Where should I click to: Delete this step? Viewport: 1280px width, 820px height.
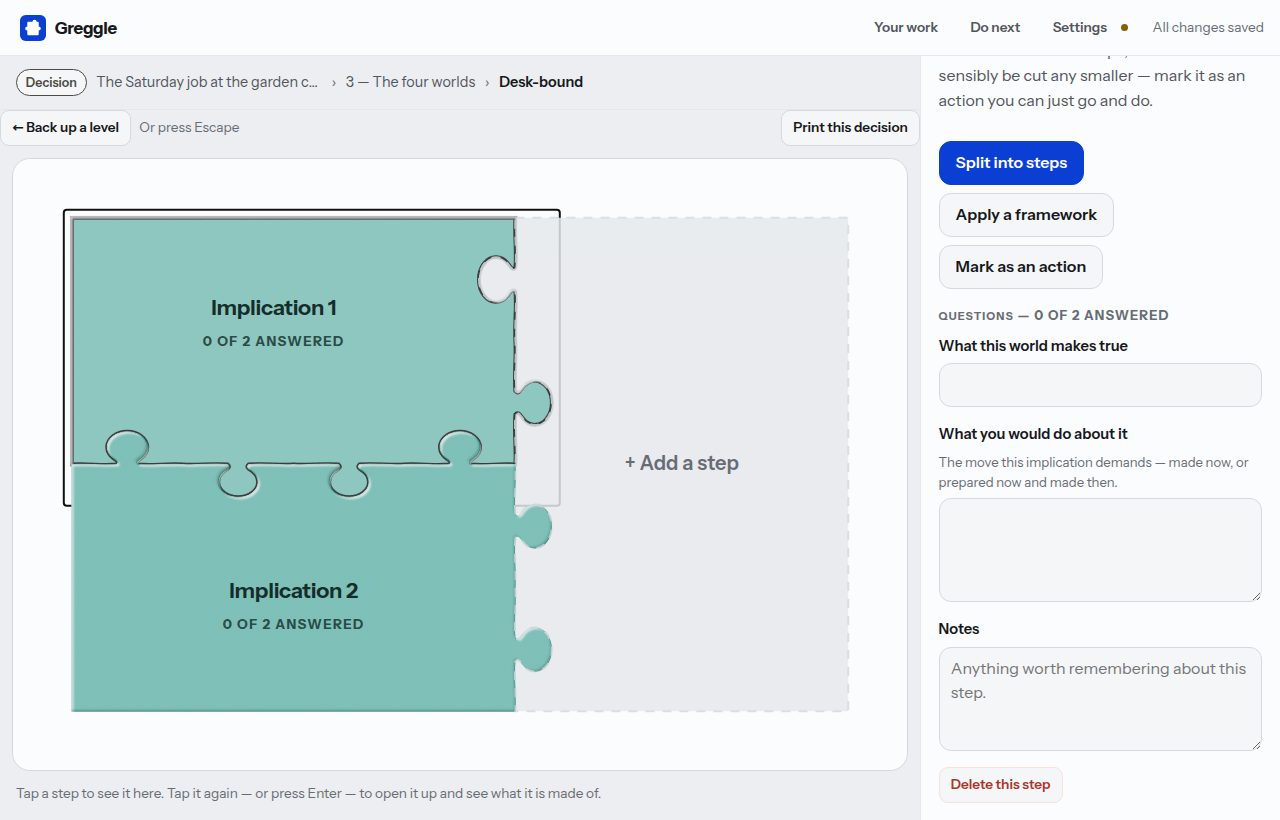1000,785
